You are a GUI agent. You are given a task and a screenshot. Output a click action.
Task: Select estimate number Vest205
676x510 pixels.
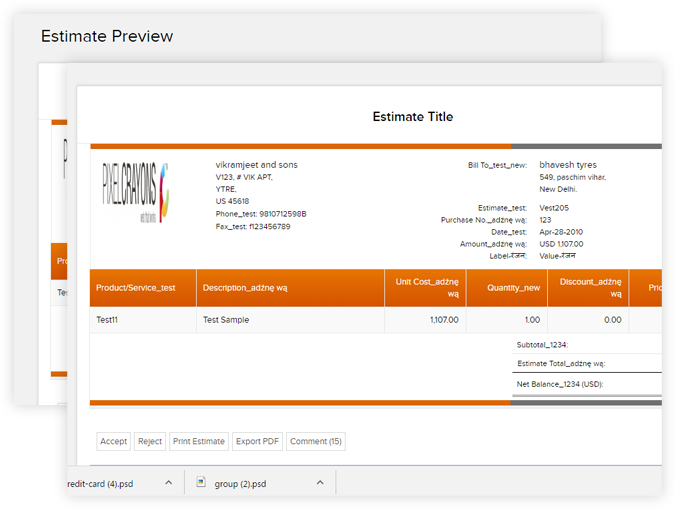(x=554, y=208)
